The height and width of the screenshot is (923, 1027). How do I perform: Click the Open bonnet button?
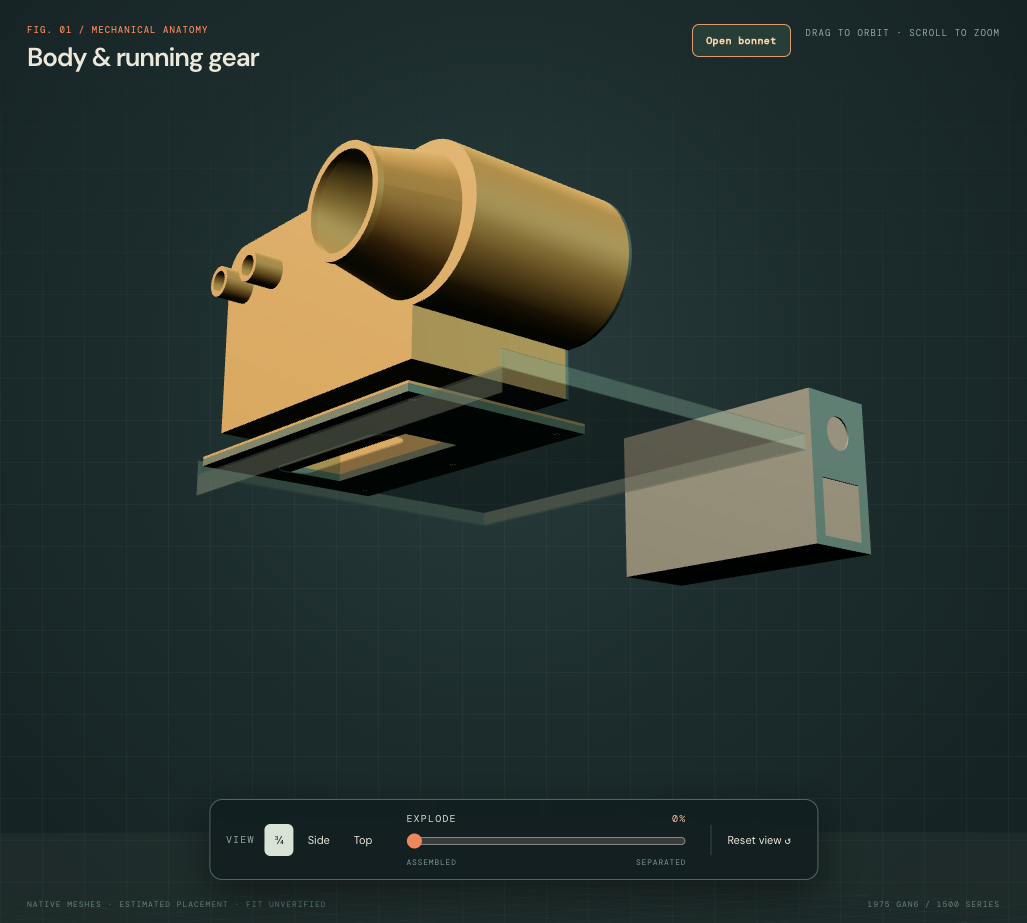coord(741,41)
